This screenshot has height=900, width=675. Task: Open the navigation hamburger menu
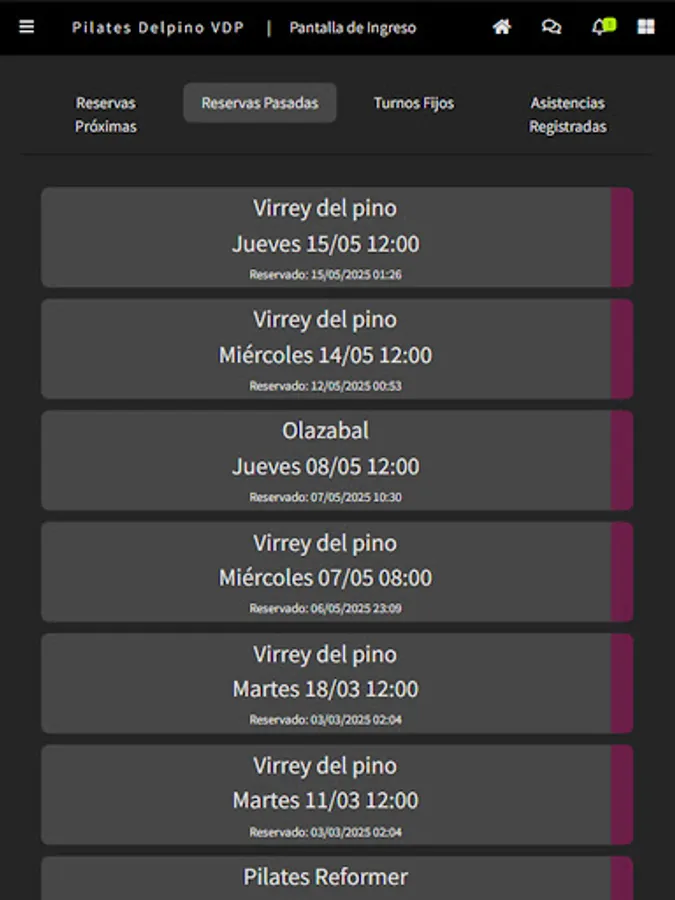pos(26,27)
